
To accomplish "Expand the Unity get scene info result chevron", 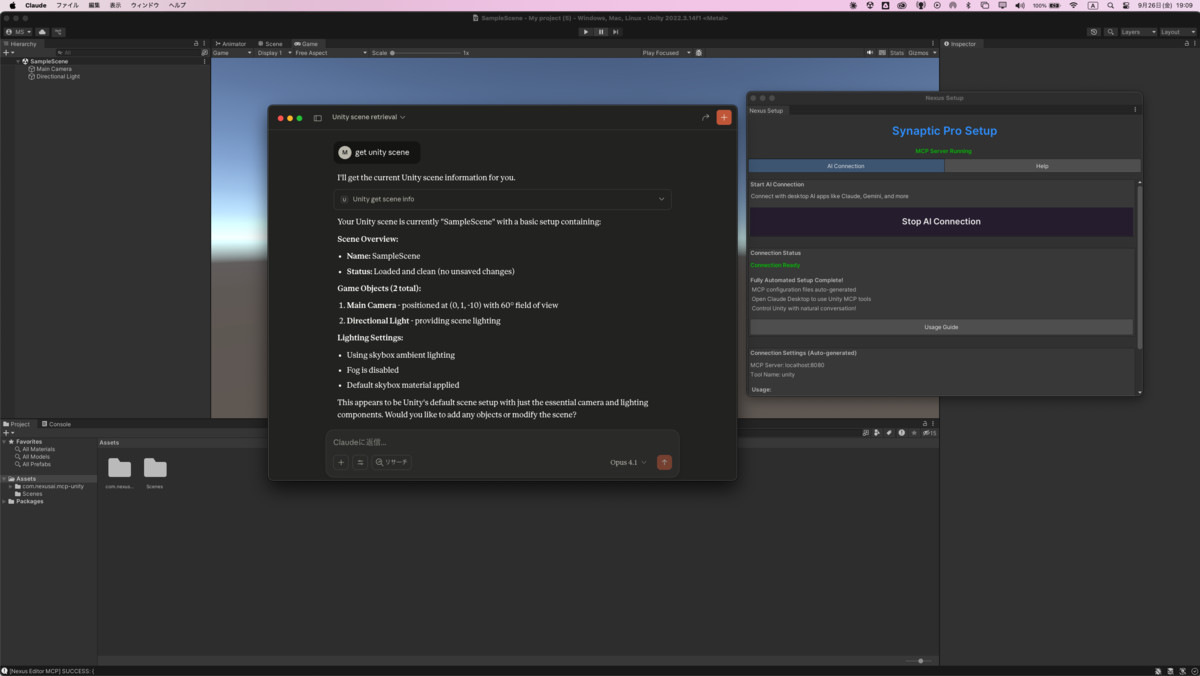I will click(x=661, y=199).
